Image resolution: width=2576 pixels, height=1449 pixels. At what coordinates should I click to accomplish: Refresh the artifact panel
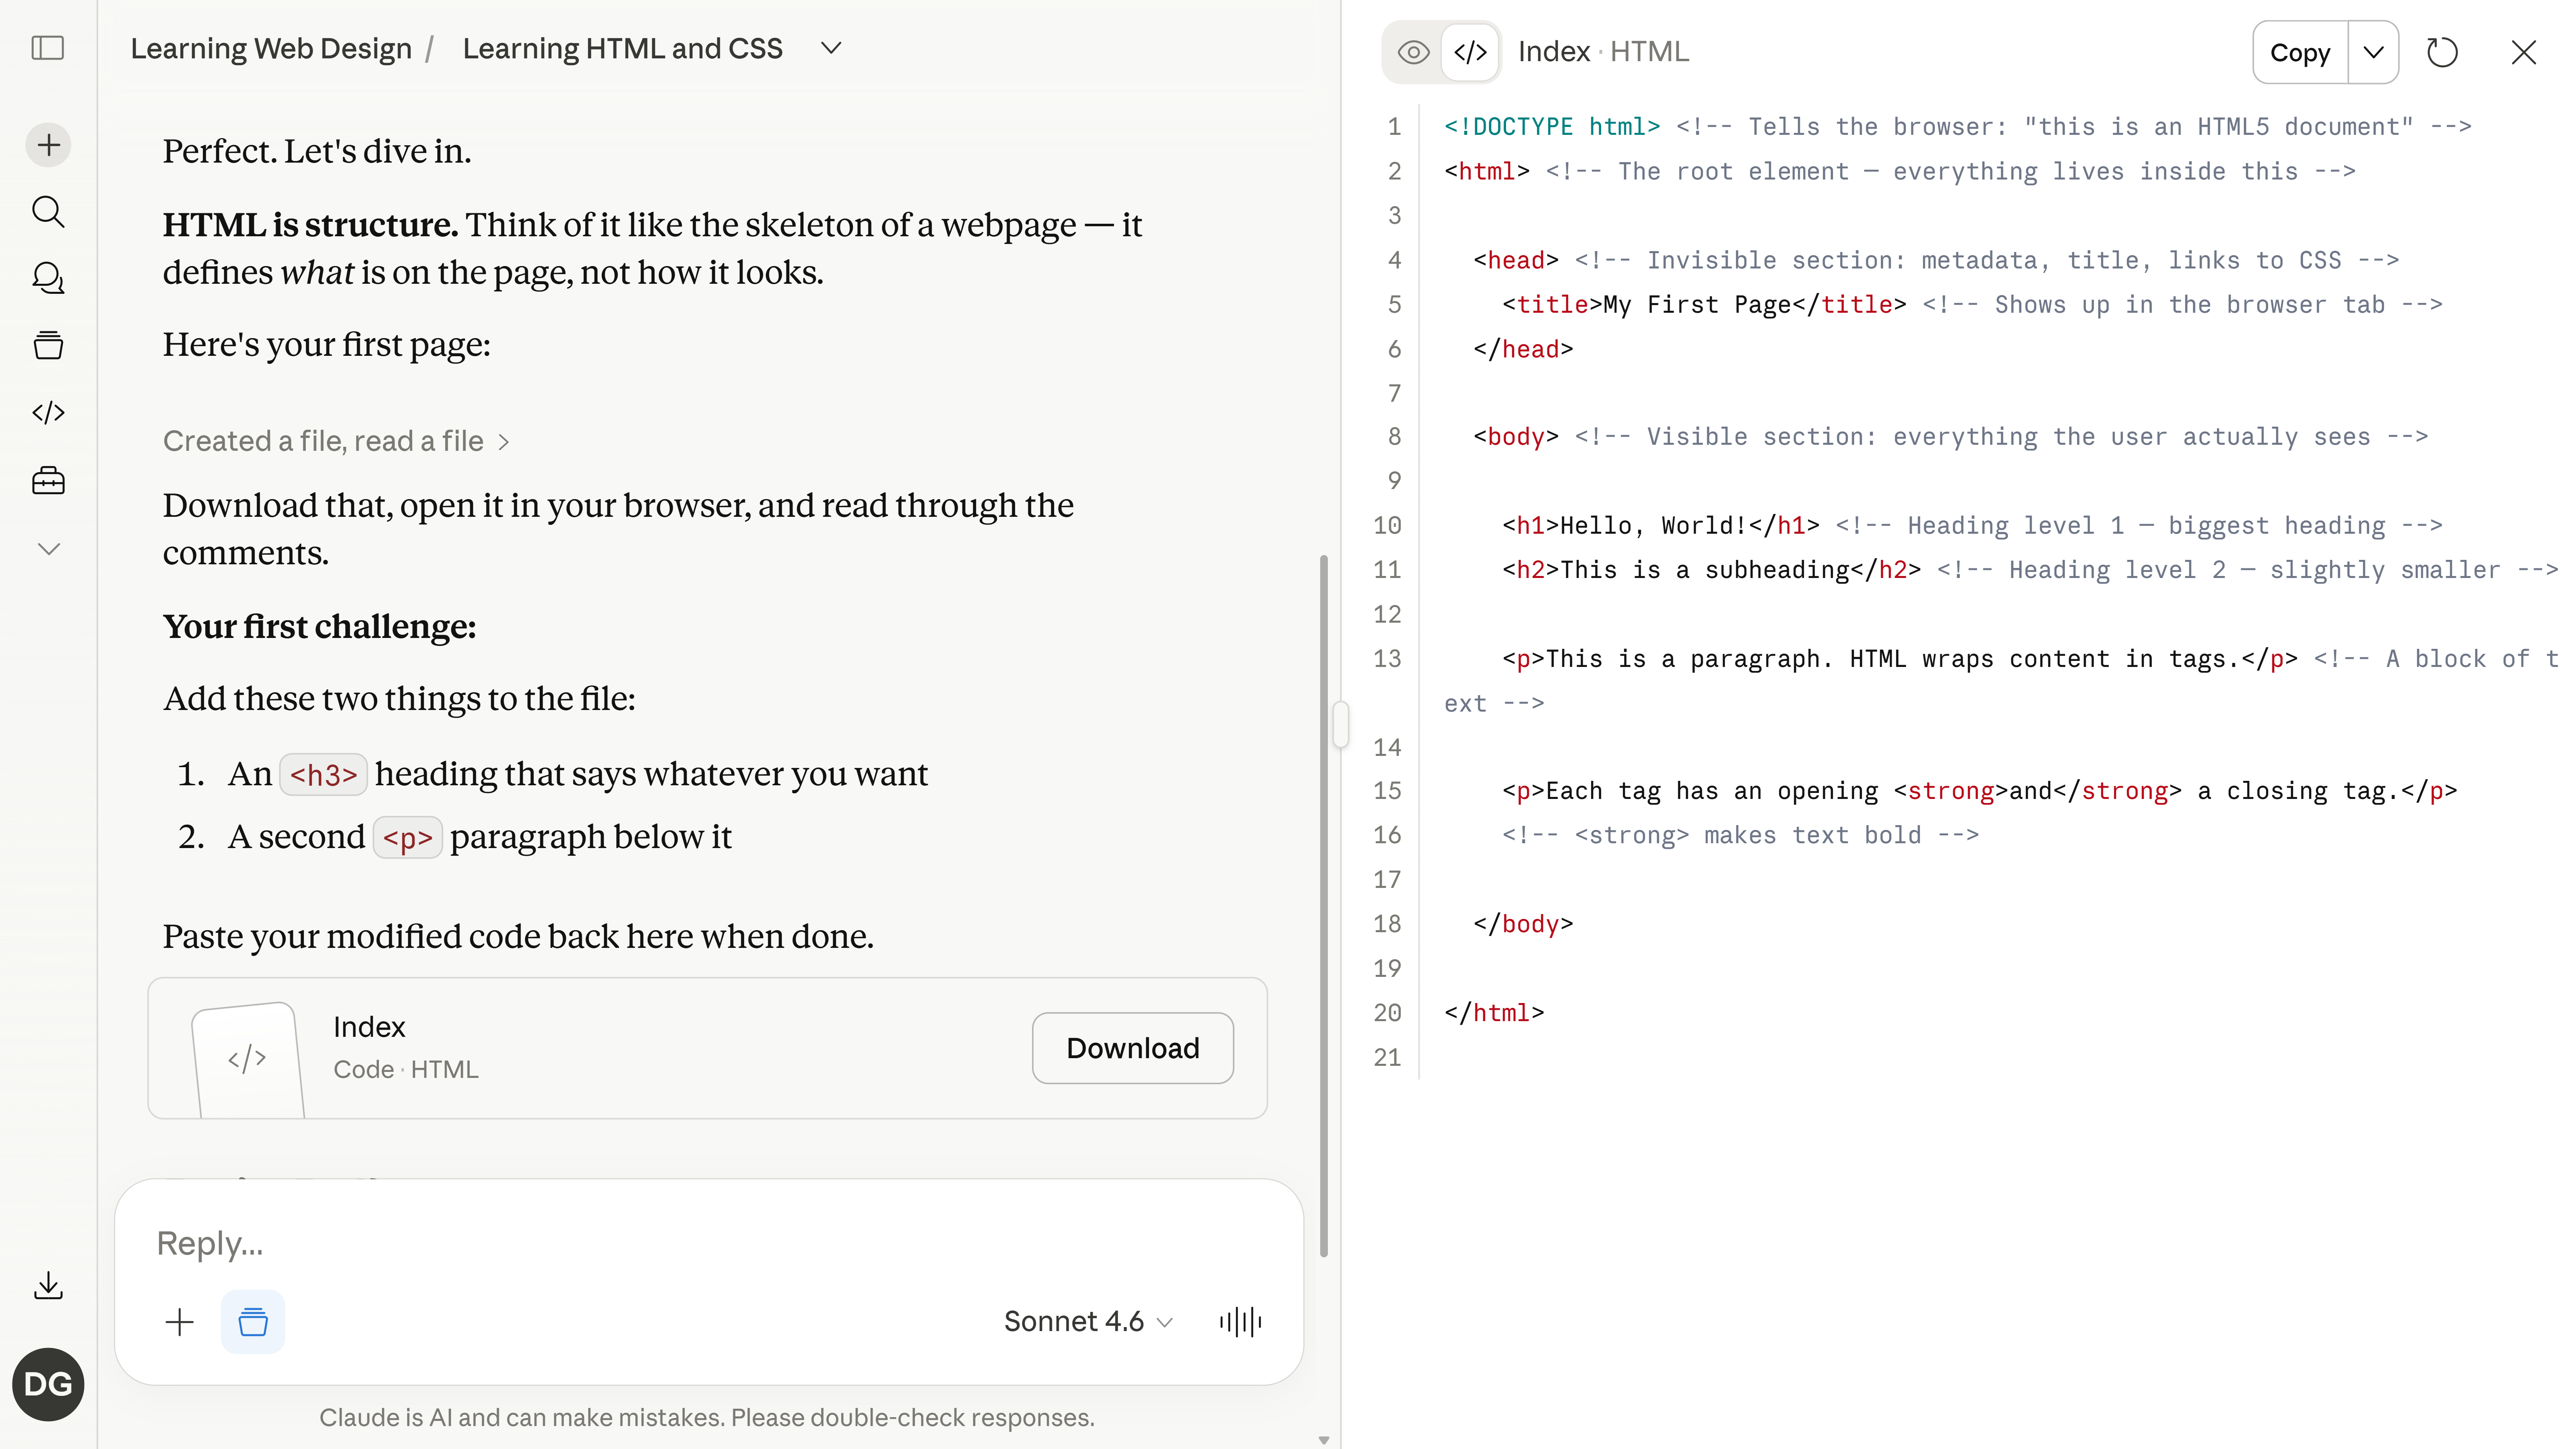coord(2442,52)
